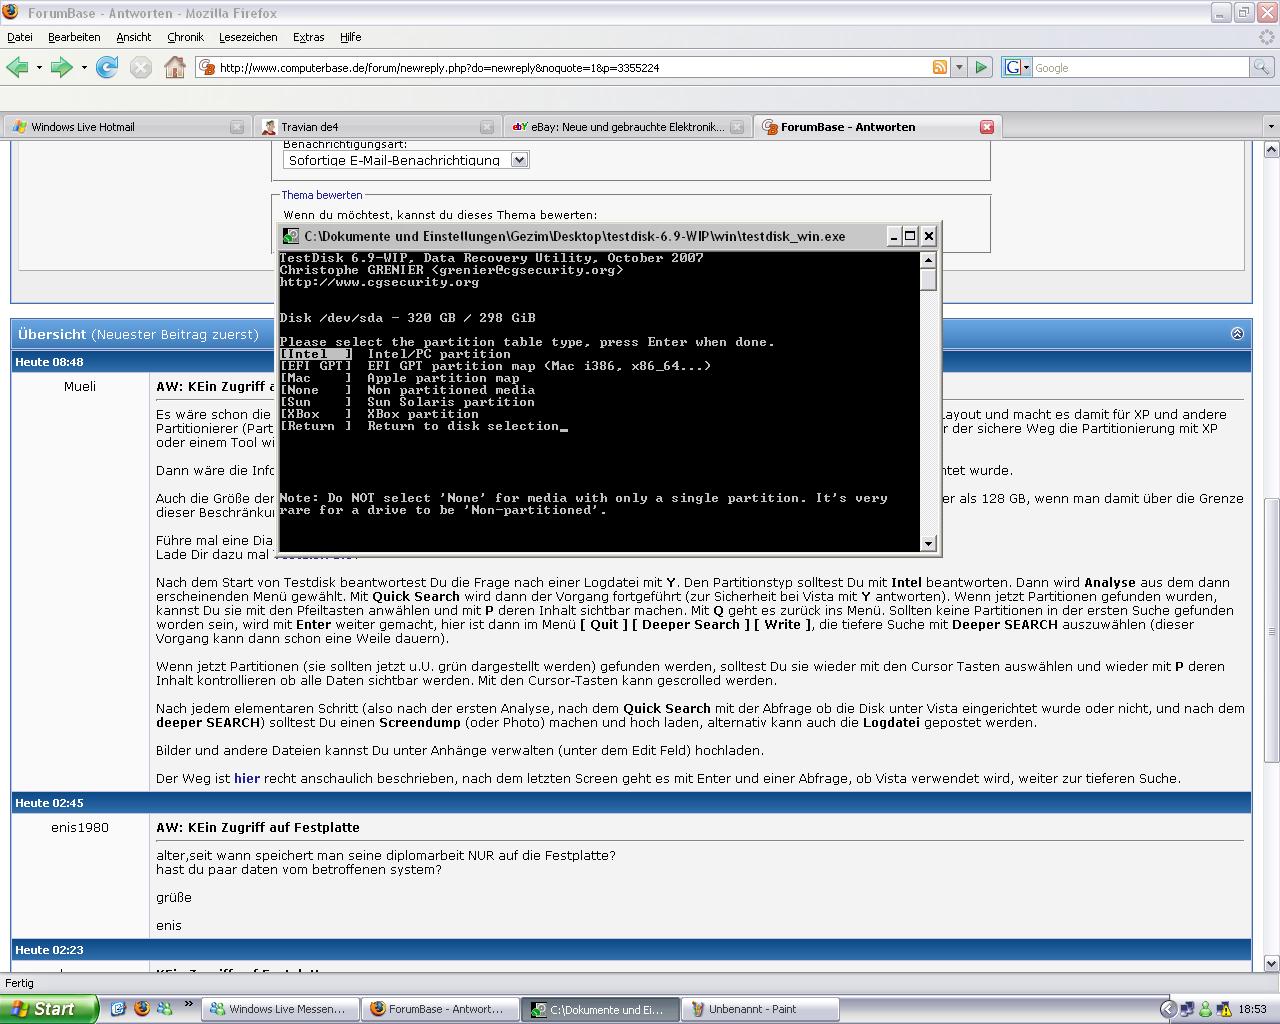Open the Hilfe menu

[x=351, y=37]
